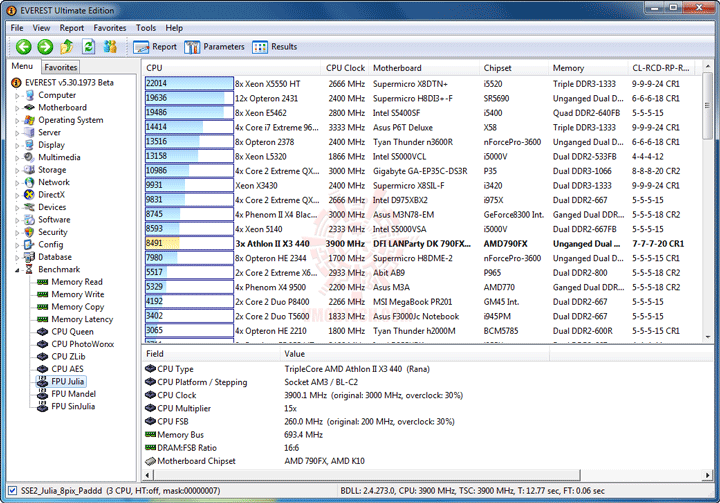Expand the Software tree node

17,220
